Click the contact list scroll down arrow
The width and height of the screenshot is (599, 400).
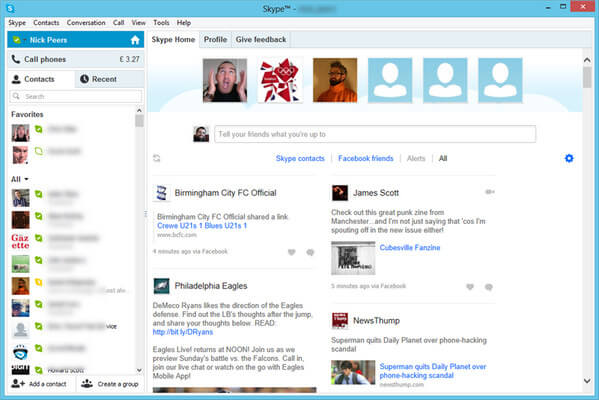(139, 370)
